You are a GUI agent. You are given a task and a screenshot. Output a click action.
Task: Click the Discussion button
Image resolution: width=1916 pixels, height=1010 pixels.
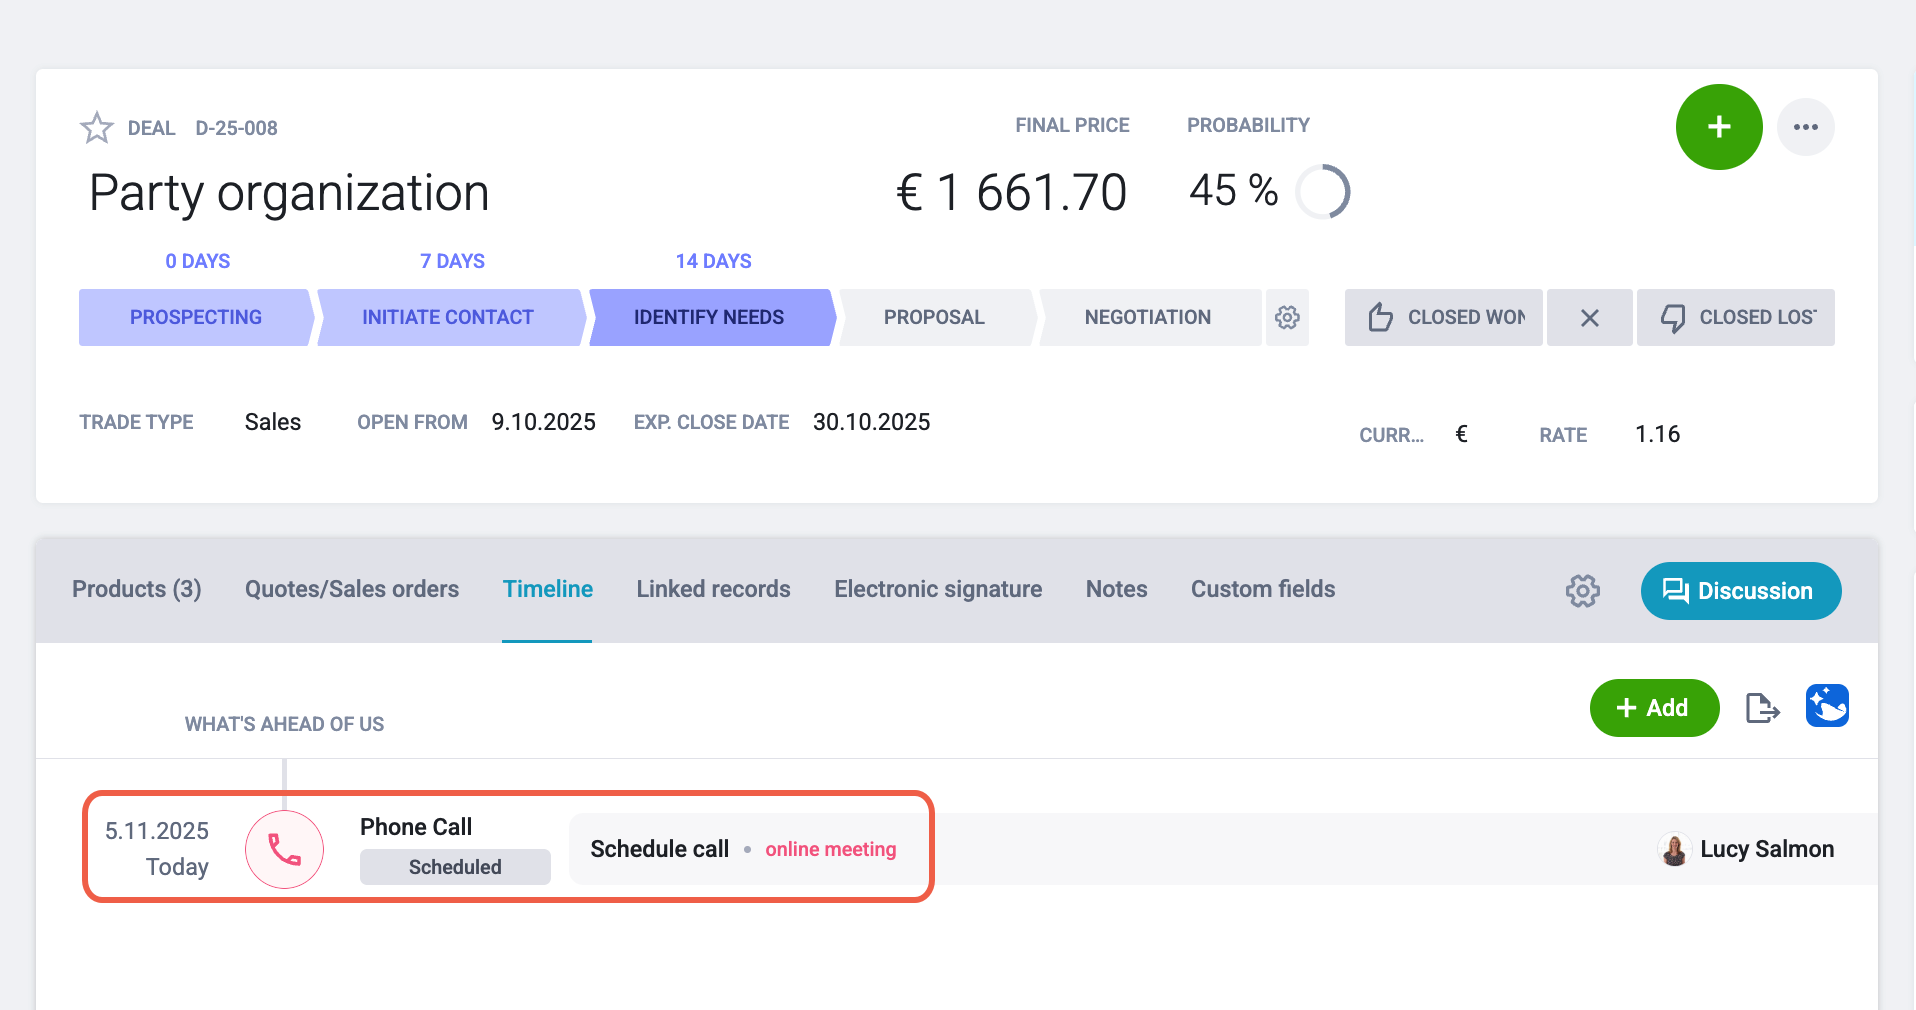(1741, 591)
